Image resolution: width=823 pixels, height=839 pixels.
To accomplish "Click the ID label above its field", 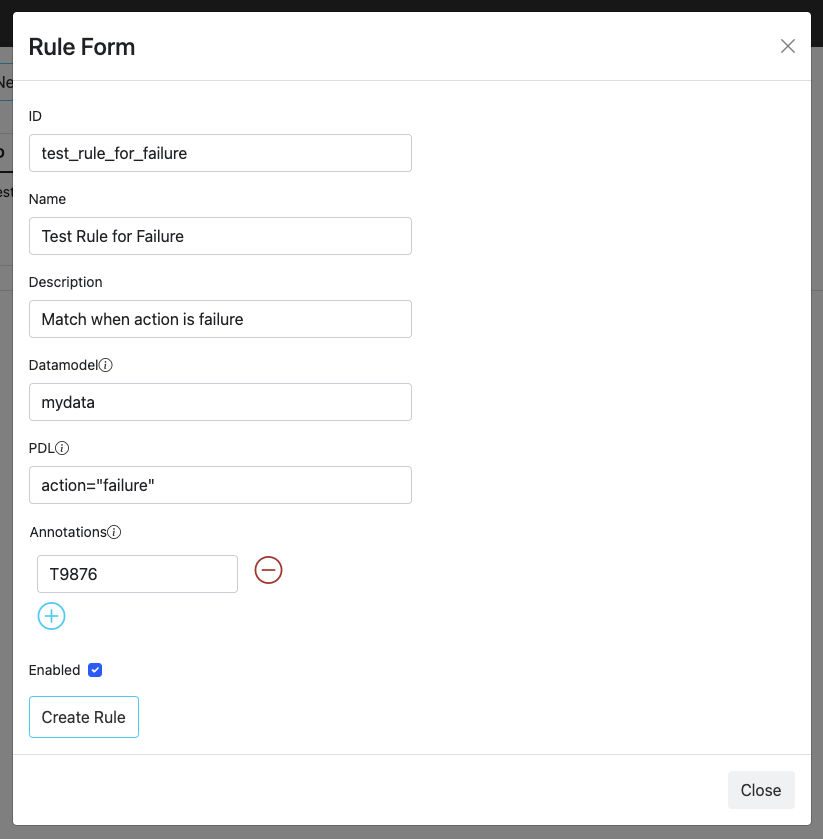I will (35, 116).
